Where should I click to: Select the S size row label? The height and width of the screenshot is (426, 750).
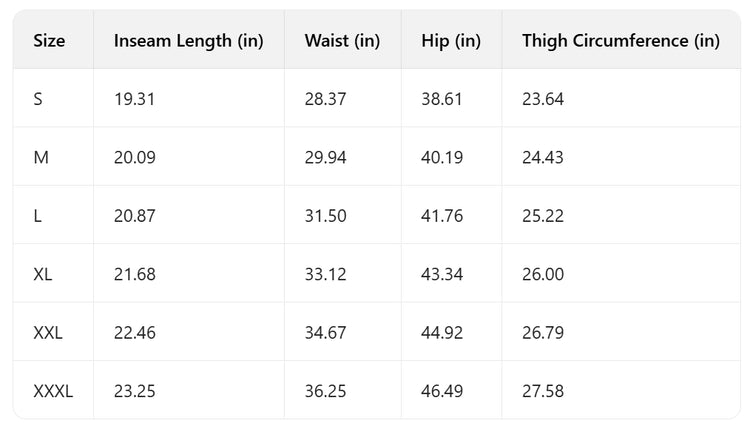pos(38,99)
